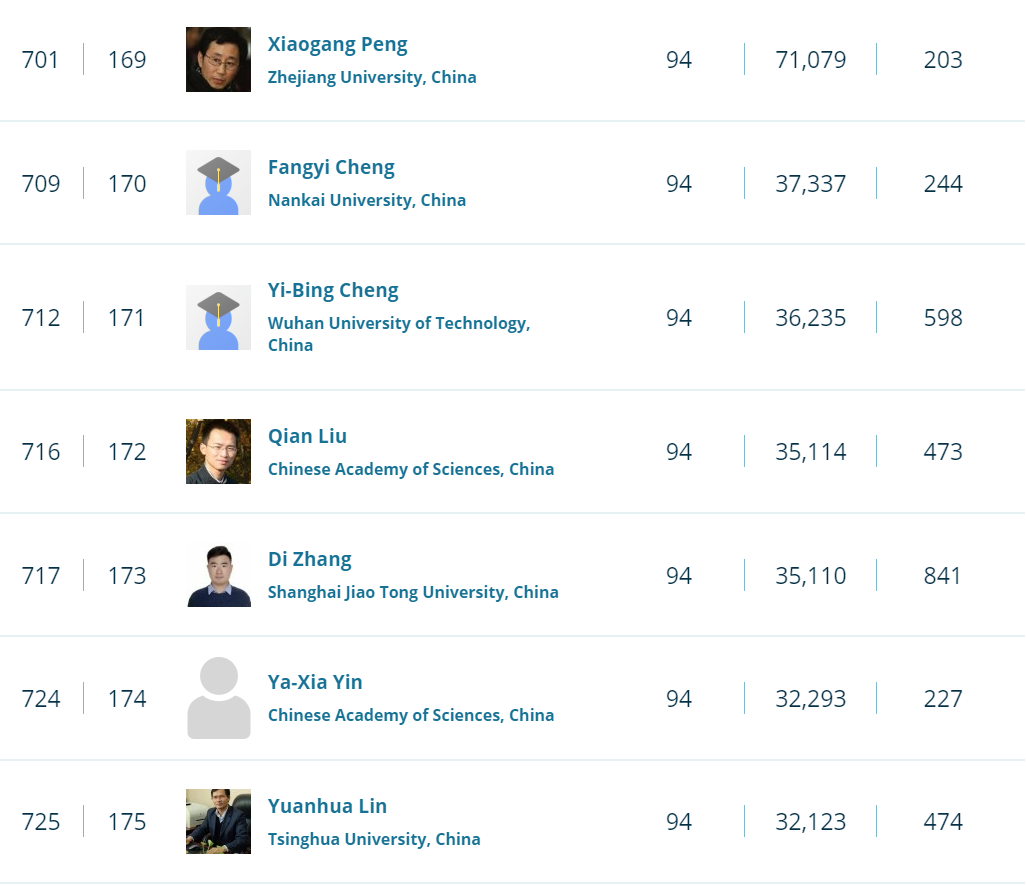Click Zhejiang University, China affiliation
Image resolution: width=1026 pixels, height=886 pixels.
[x=372, y=78]
